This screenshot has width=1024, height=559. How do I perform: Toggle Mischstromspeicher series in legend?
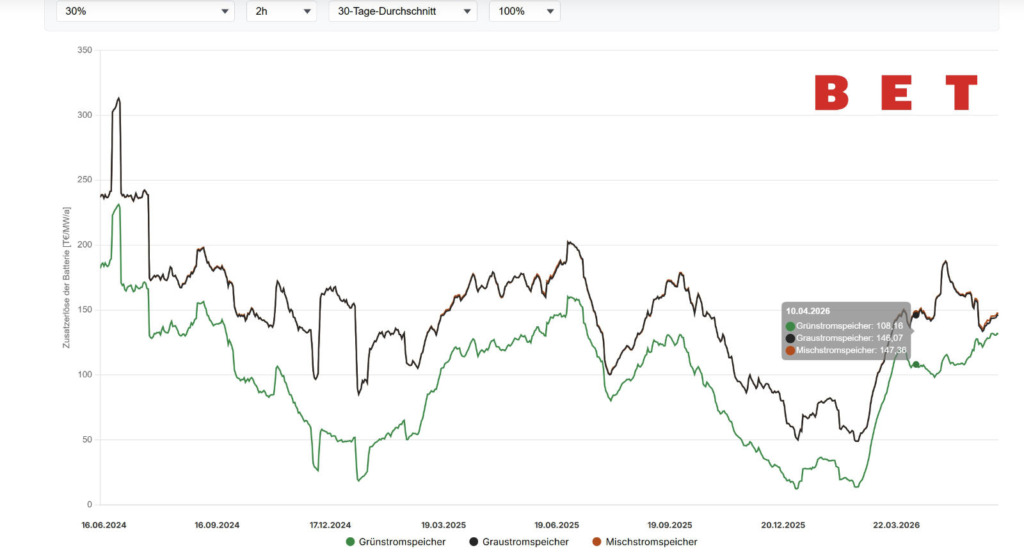[645, 542]
